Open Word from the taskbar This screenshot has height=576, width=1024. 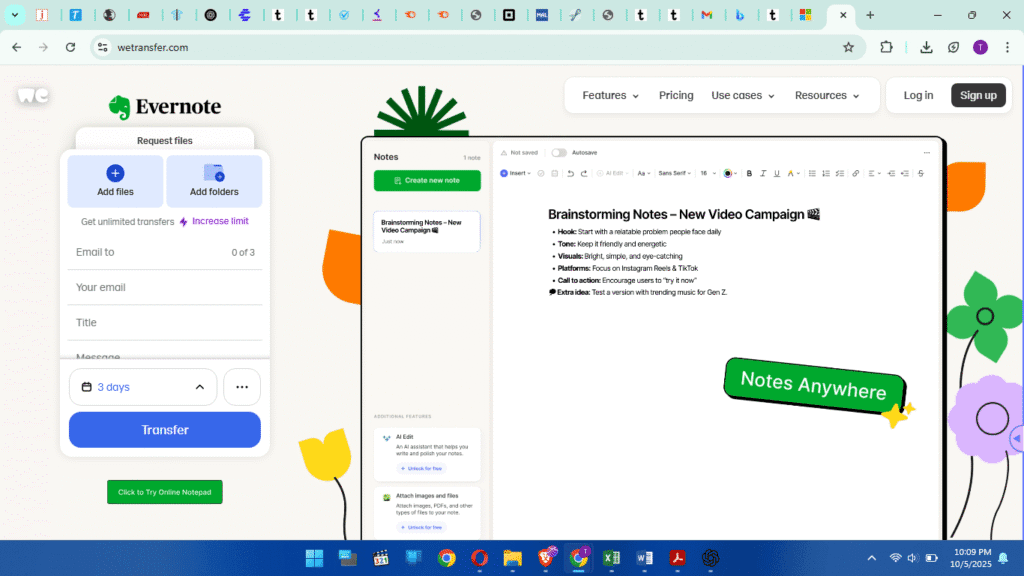tap(645, 558)
